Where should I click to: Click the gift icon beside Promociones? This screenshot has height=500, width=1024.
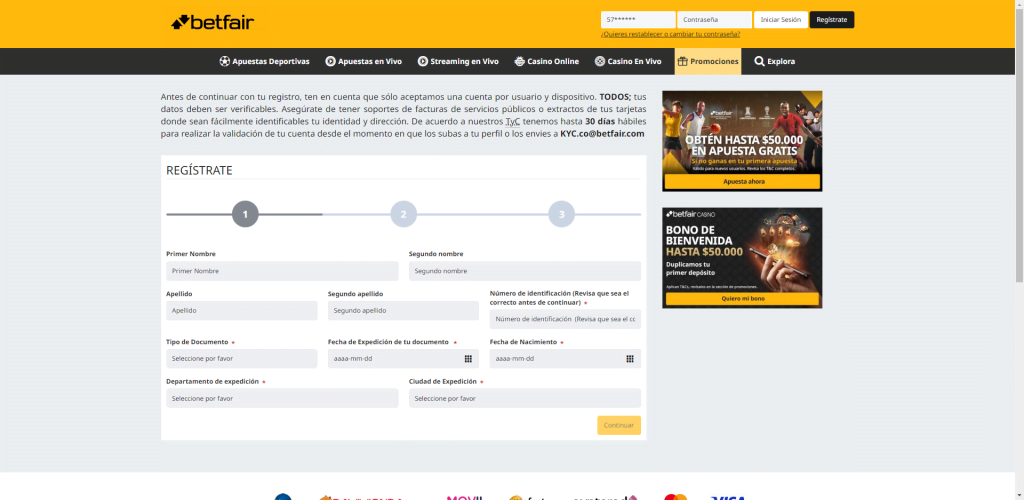point(682,61)
